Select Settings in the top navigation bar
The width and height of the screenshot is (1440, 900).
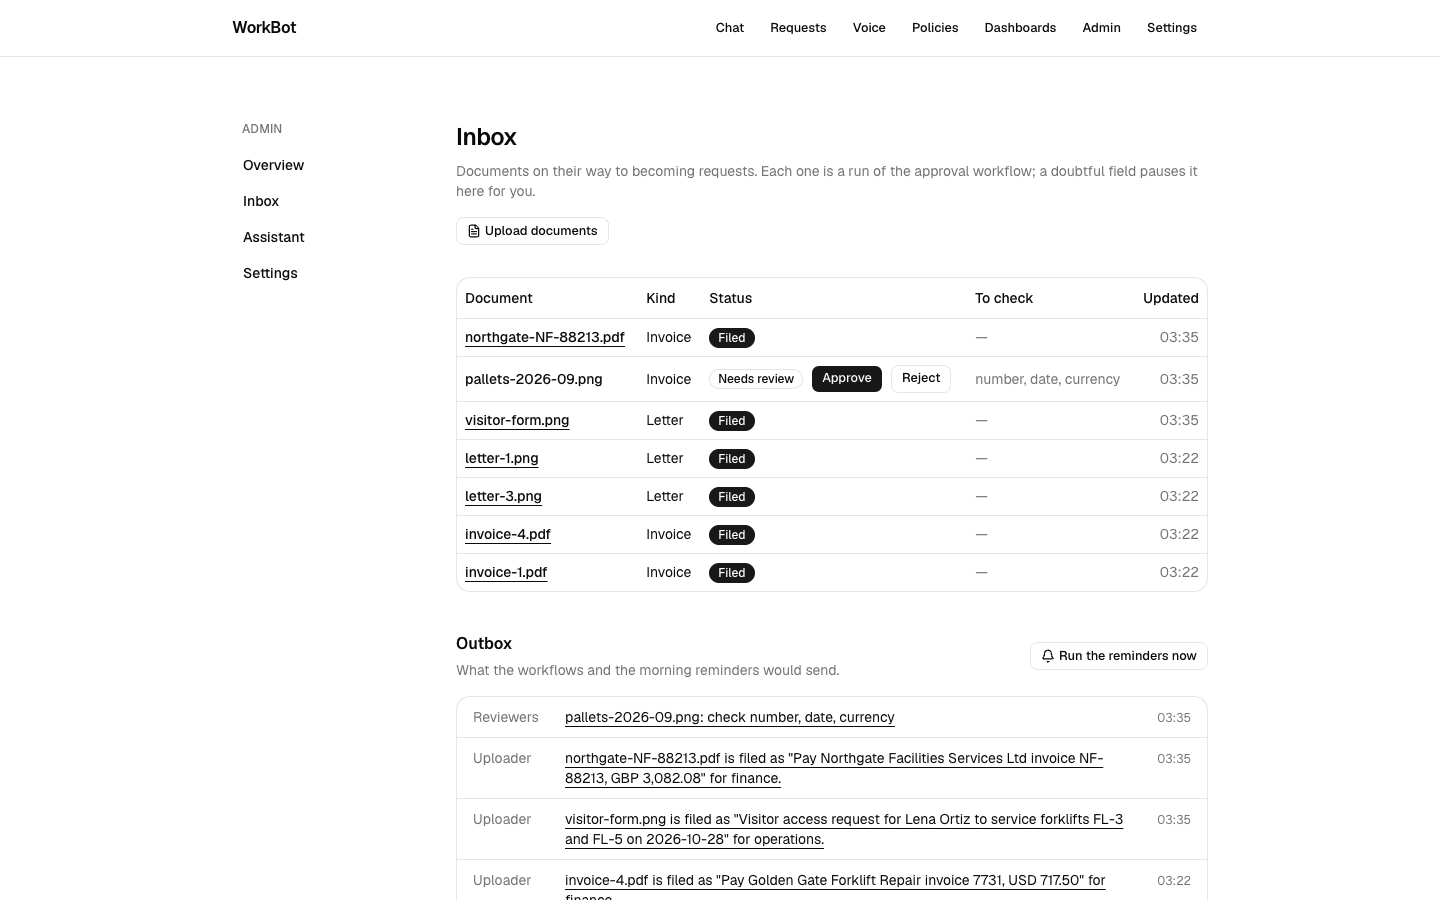(x=1172, y=28)
